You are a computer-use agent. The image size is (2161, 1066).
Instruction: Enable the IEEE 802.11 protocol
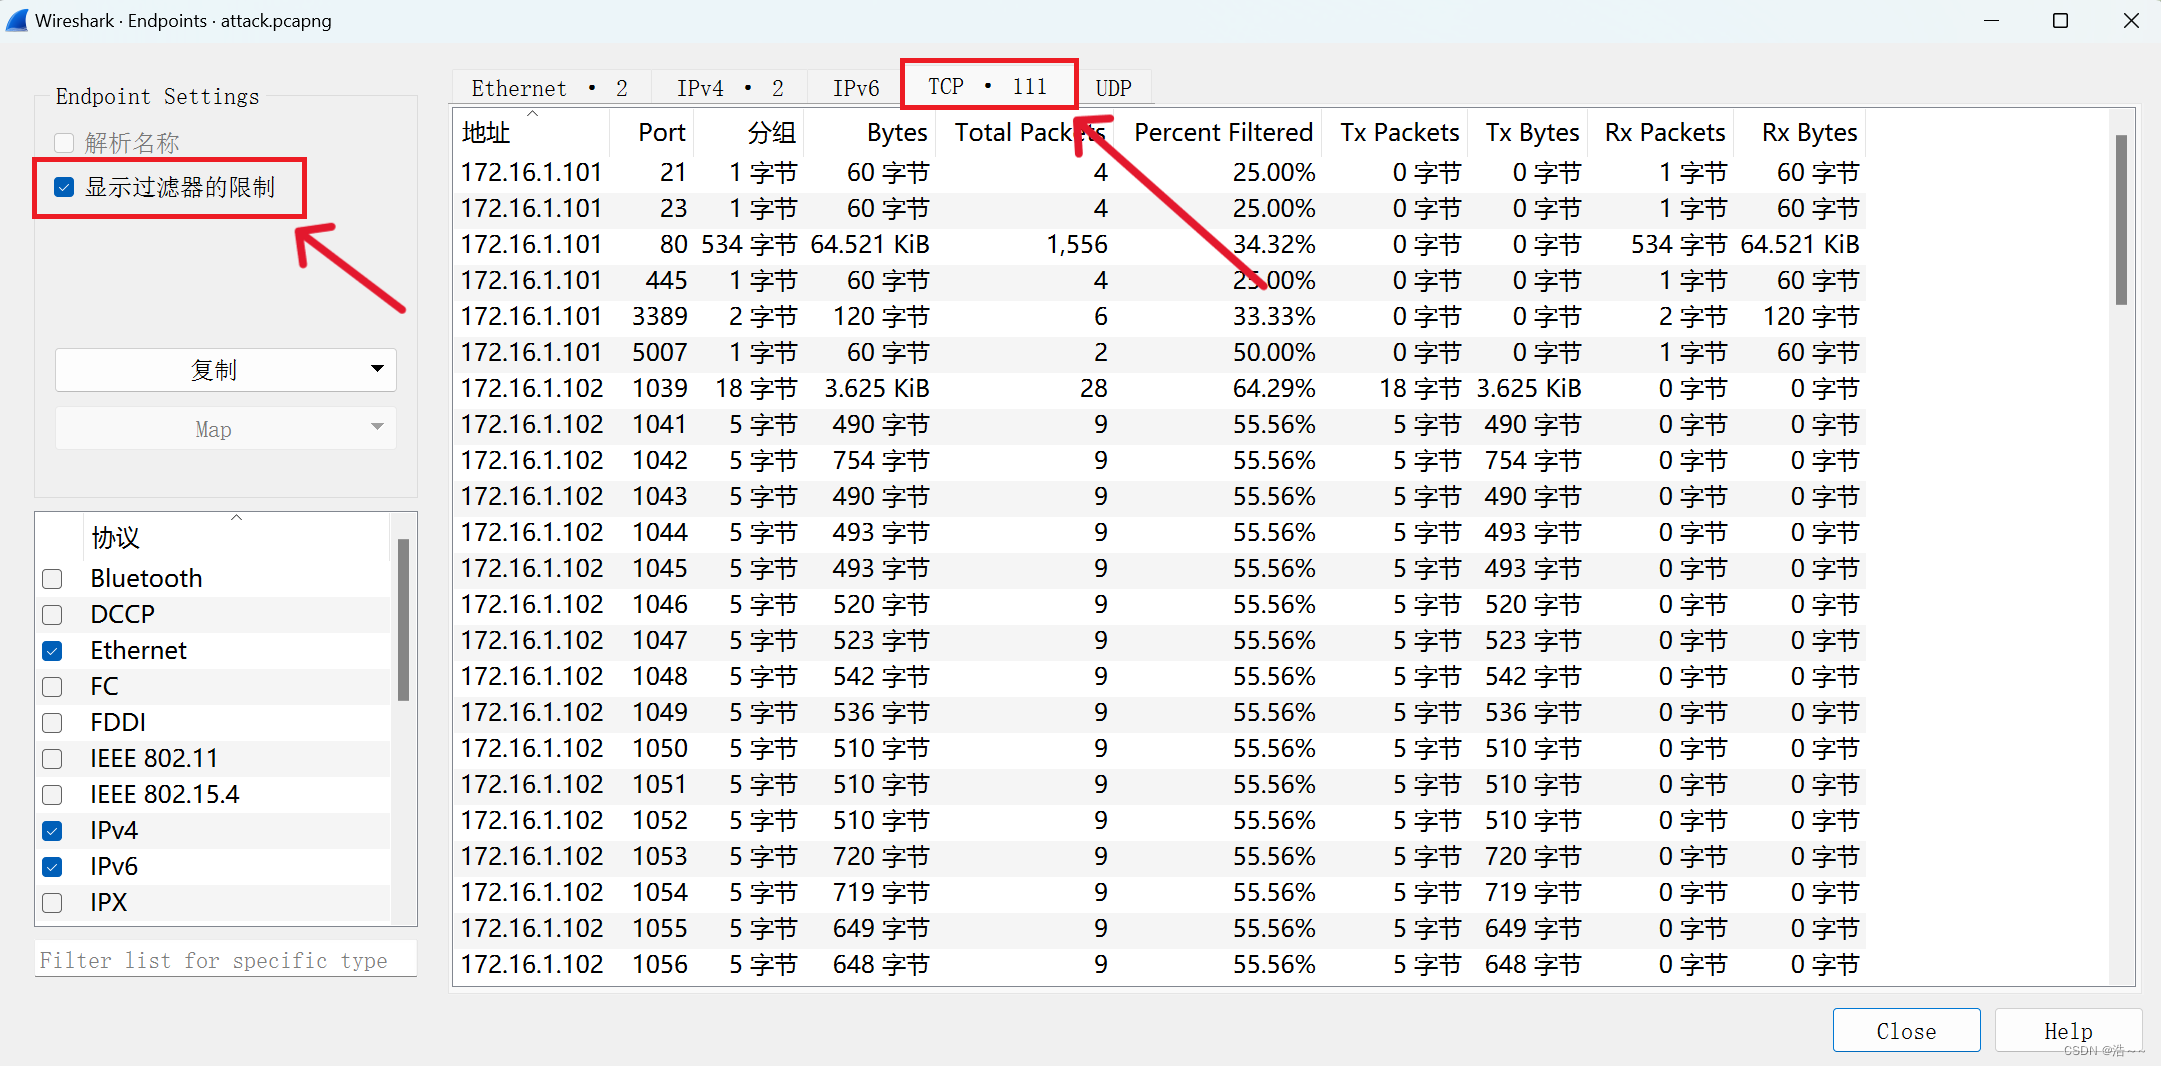(52, 758)
